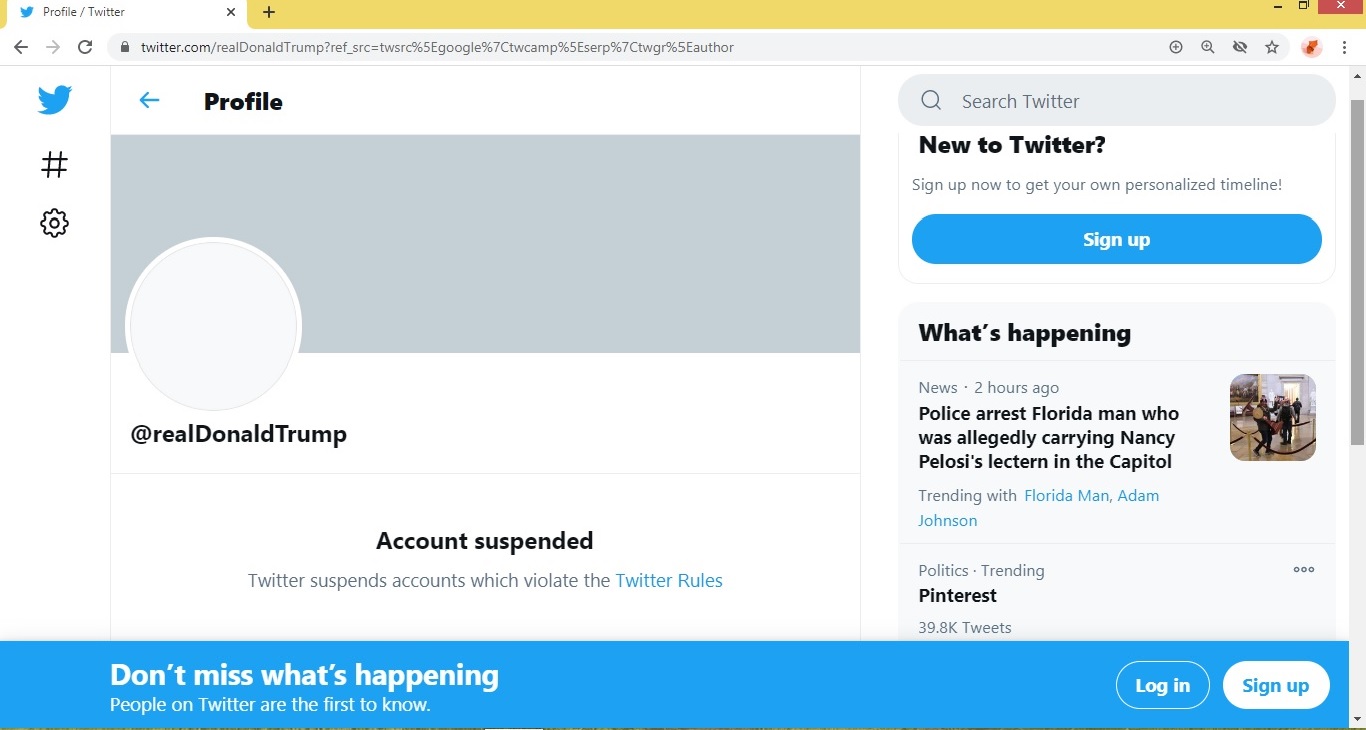Reload the page with the refresh icon
Screen dimensions: 1366x730
point(85,46)
